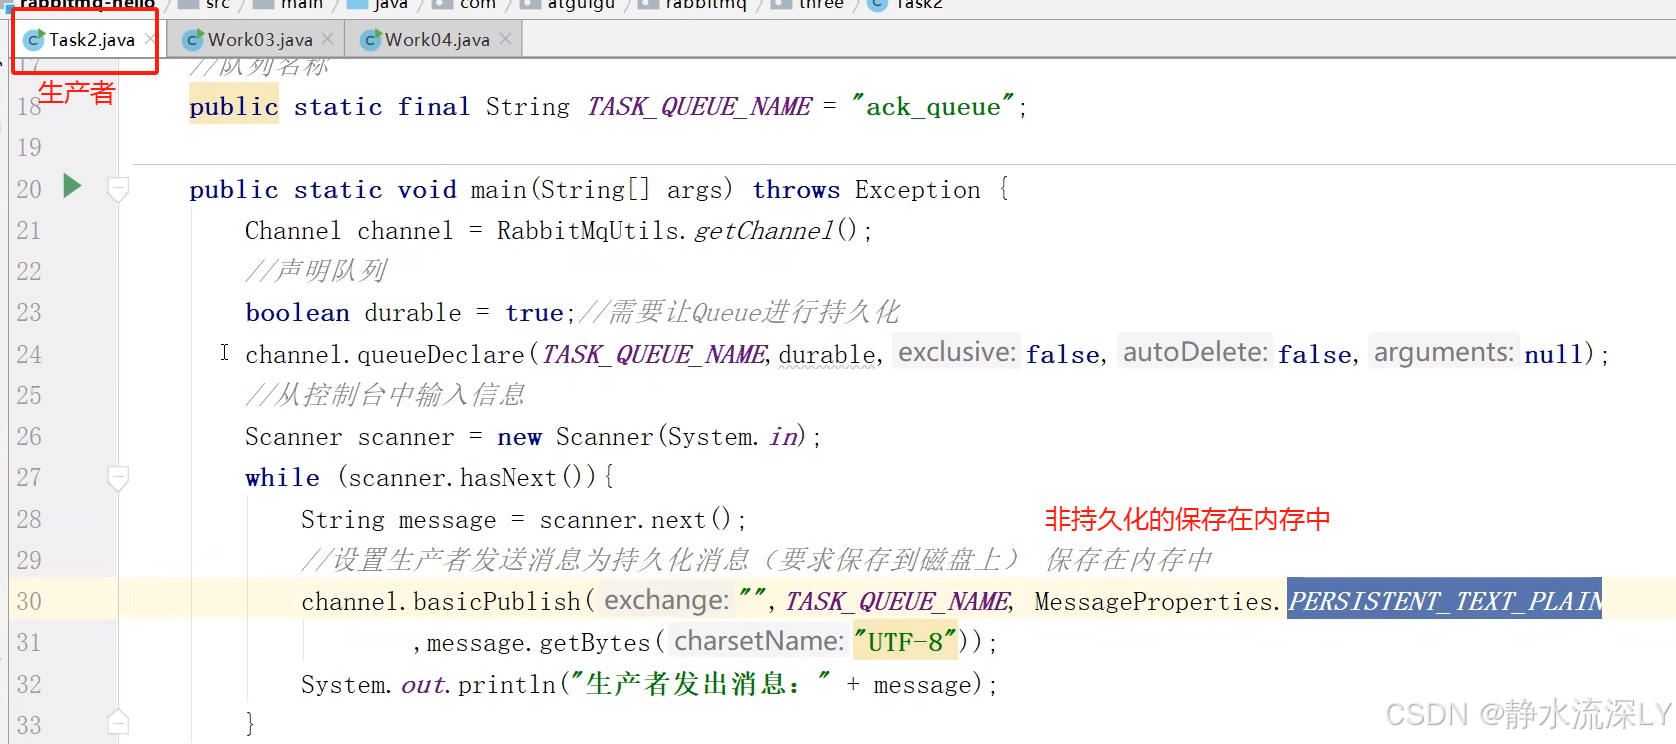Click breadcrumb folder 'java'
This screenshot has height=744, width=1676.
378,4
